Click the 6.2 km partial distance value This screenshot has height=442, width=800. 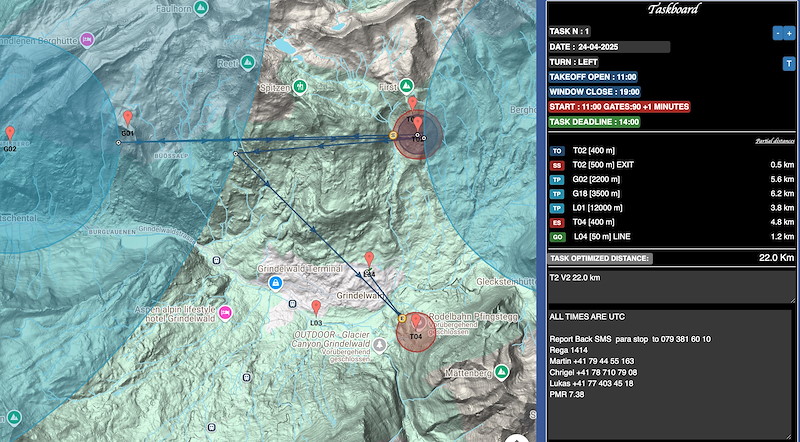pyautogui.click(x=782, y=194)
